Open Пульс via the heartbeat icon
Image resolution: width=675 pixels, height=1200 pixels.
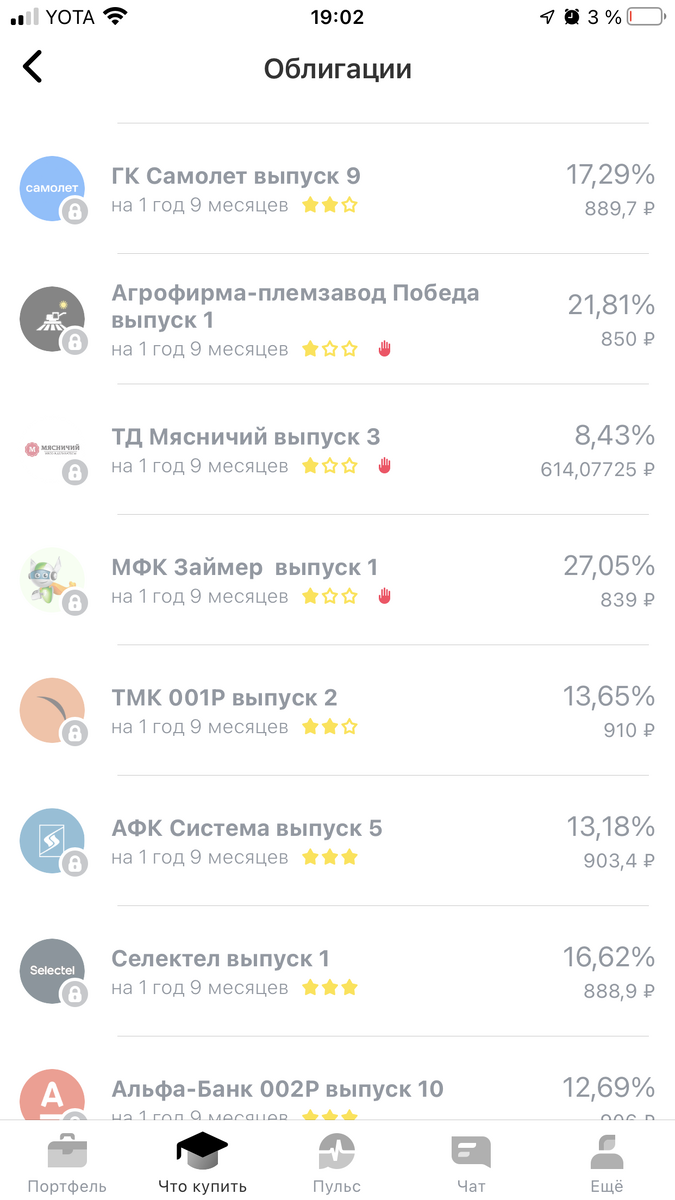click(336, 1150)
